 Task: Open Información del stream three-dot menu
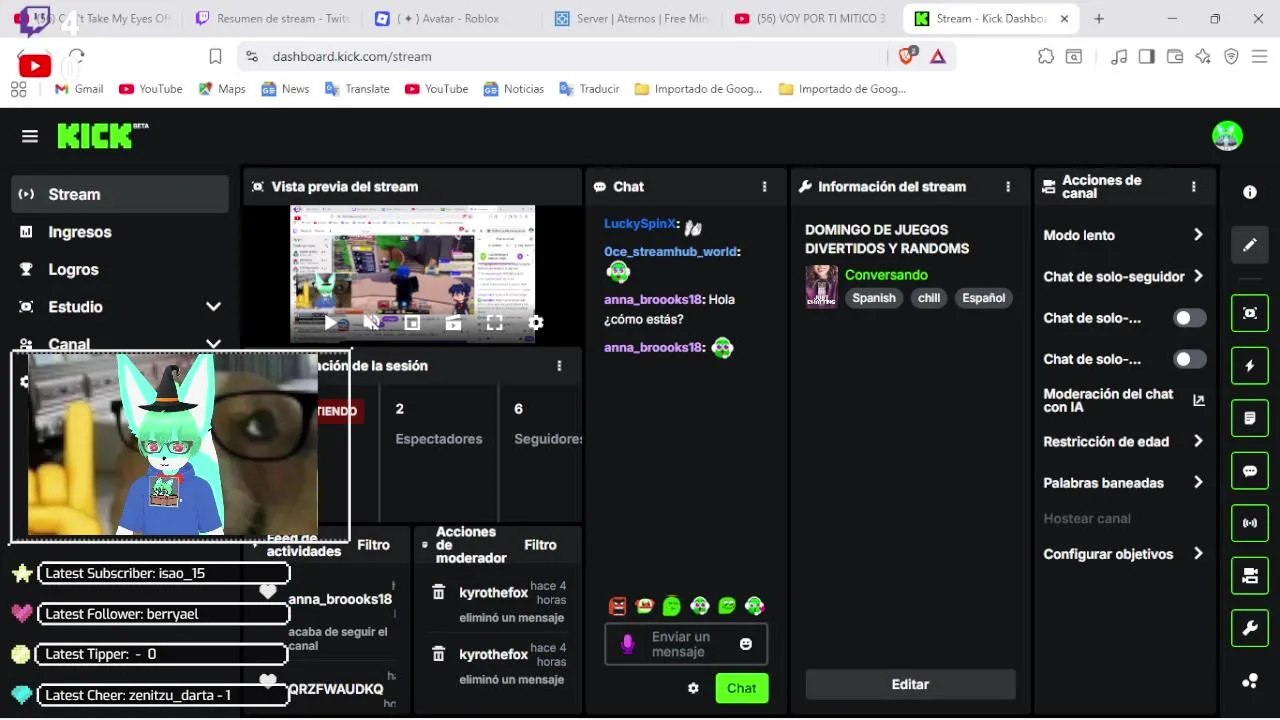coord(1008,187)
